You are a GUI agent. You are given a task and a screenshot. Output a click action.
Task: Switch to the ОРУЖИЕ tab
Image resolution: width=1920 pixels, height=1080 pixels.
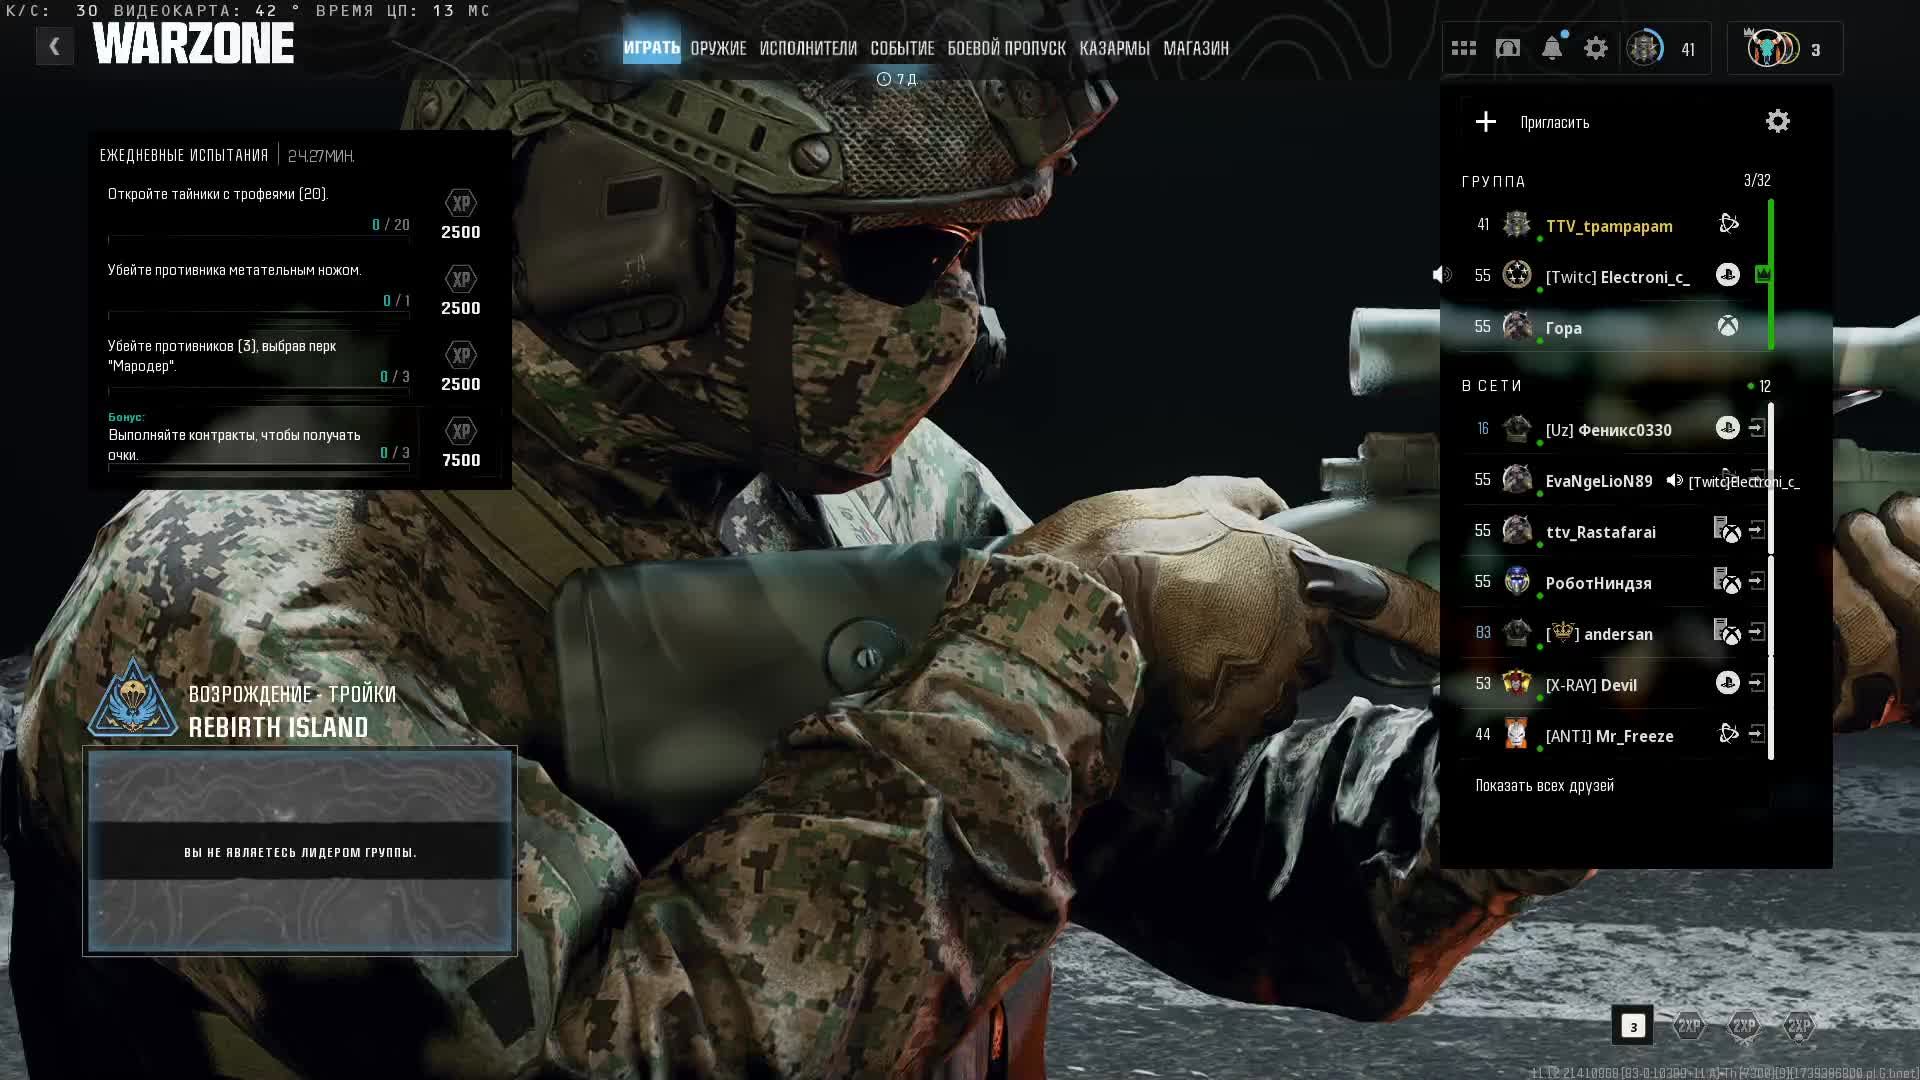pyautogui.click(x=718, y=48)
